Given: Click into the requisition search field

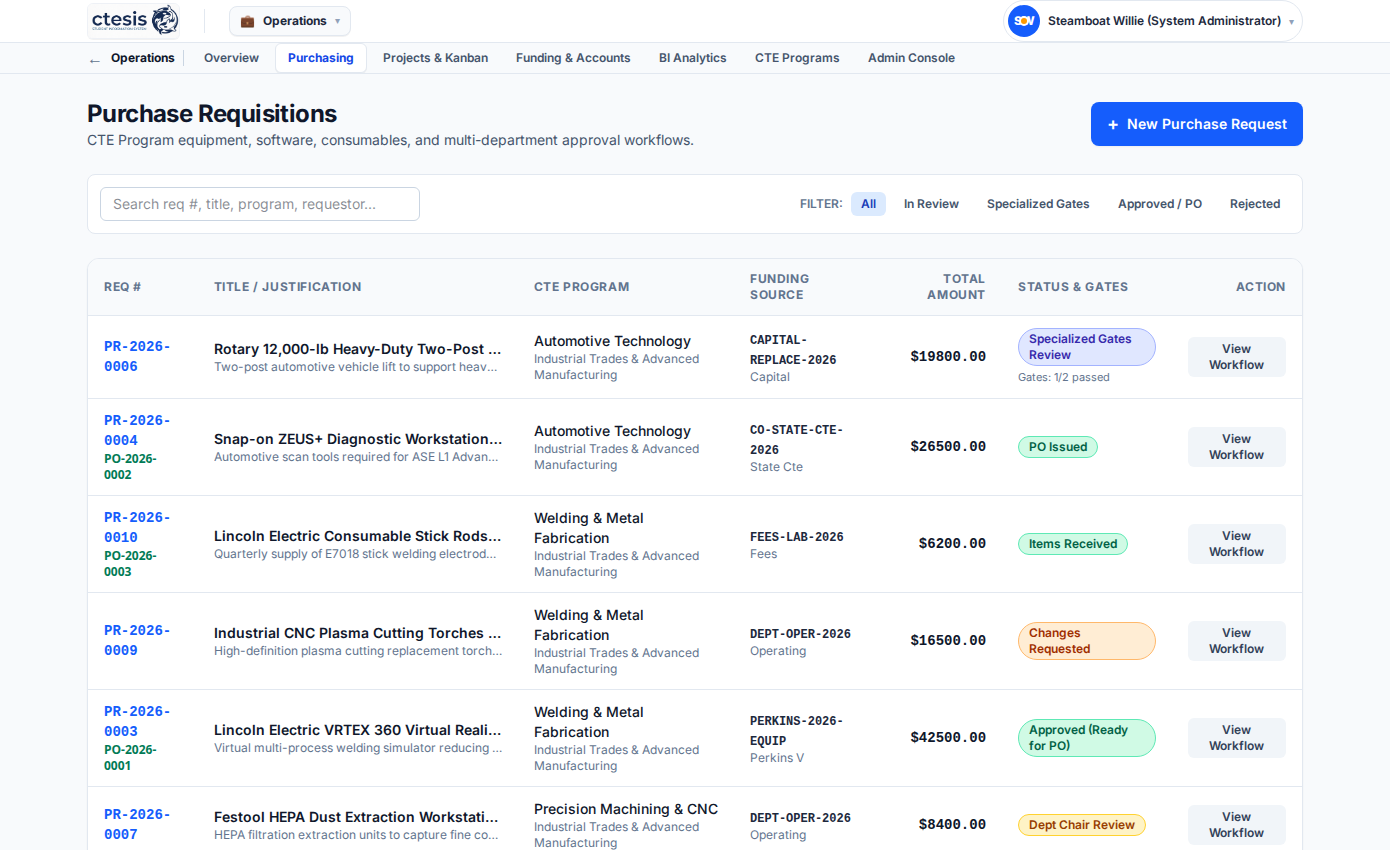Looking at the screenshot, I should (x=260, y=204).
